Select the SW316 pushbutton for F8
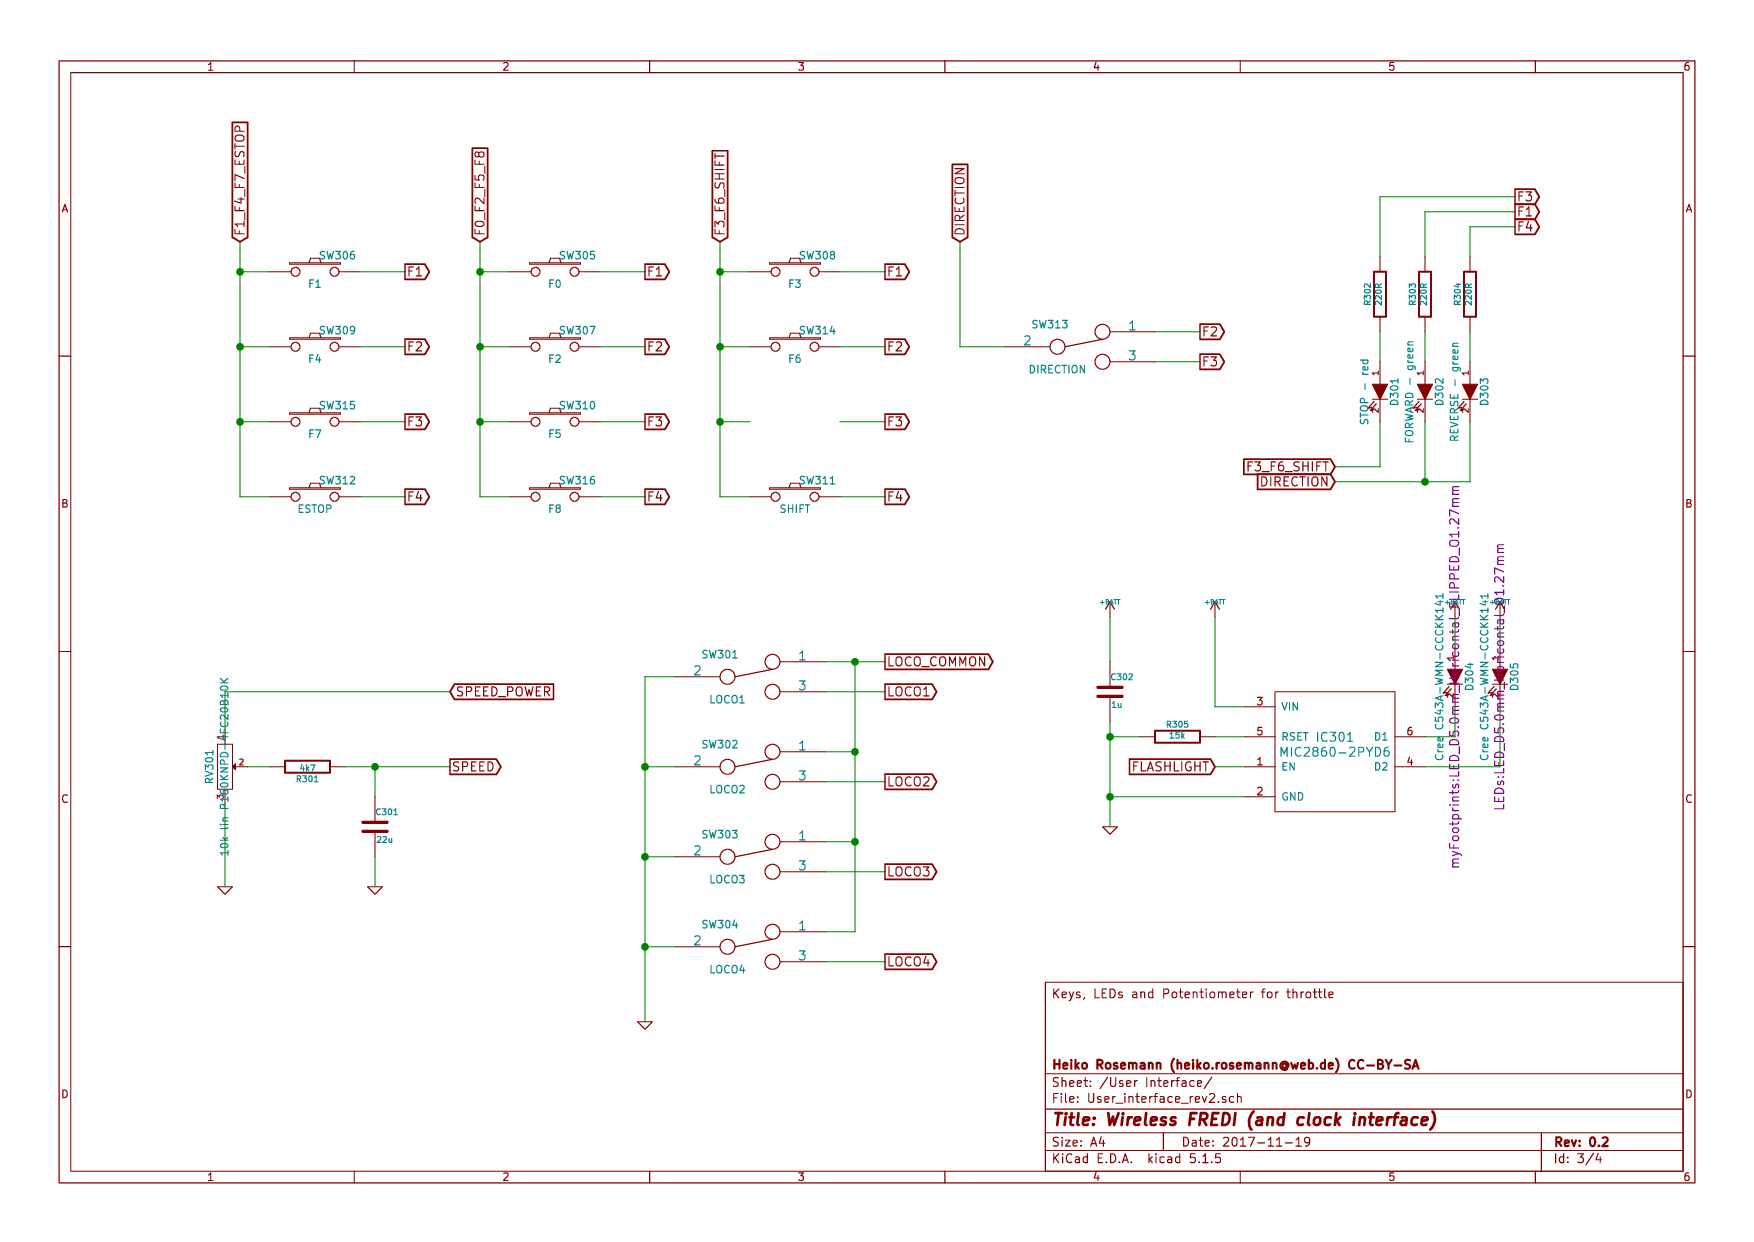This screenshot has height=1242, width=1754. click(555, 493)
